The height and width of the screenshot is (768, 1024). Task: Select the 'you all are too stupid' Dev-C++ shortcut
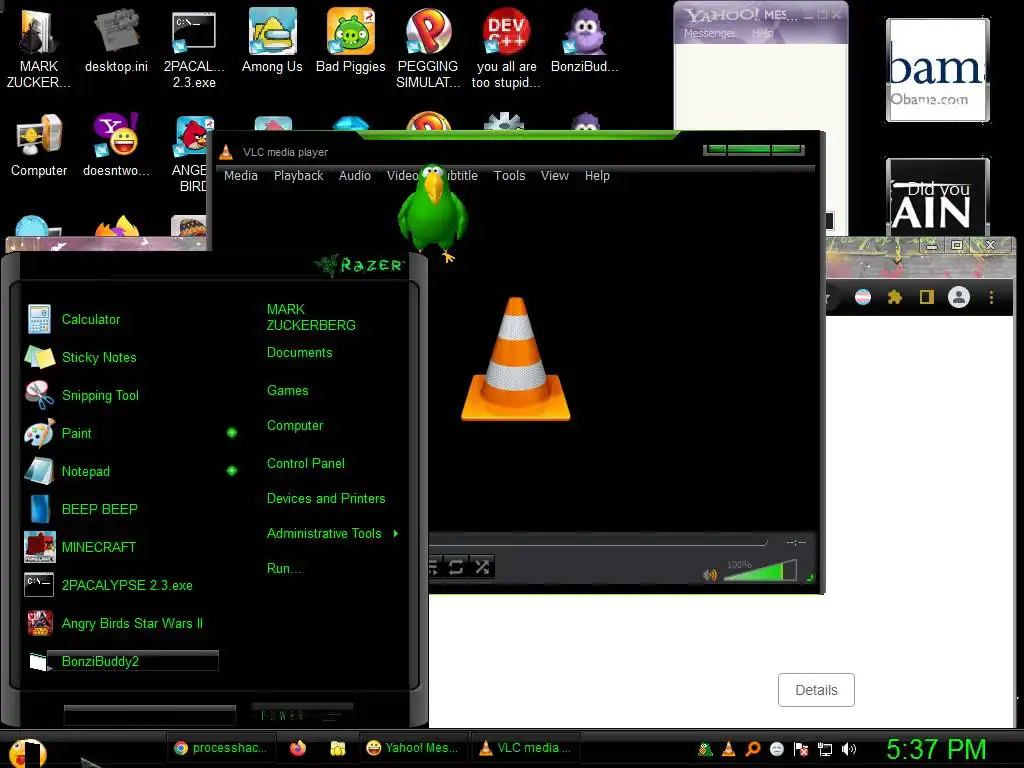(506, 48)
